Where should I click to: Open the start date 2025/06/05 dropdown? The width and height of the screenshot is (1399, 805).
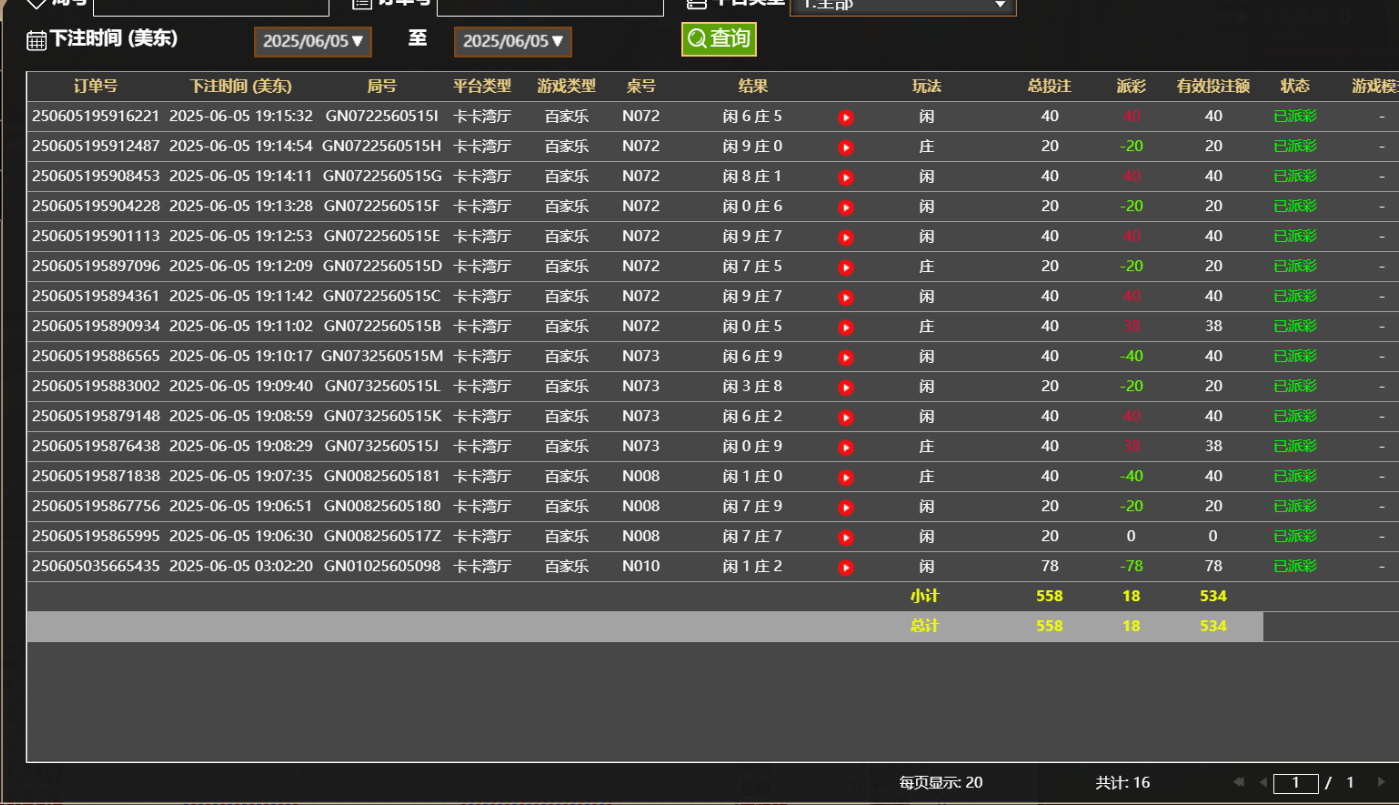click(314, 41)
